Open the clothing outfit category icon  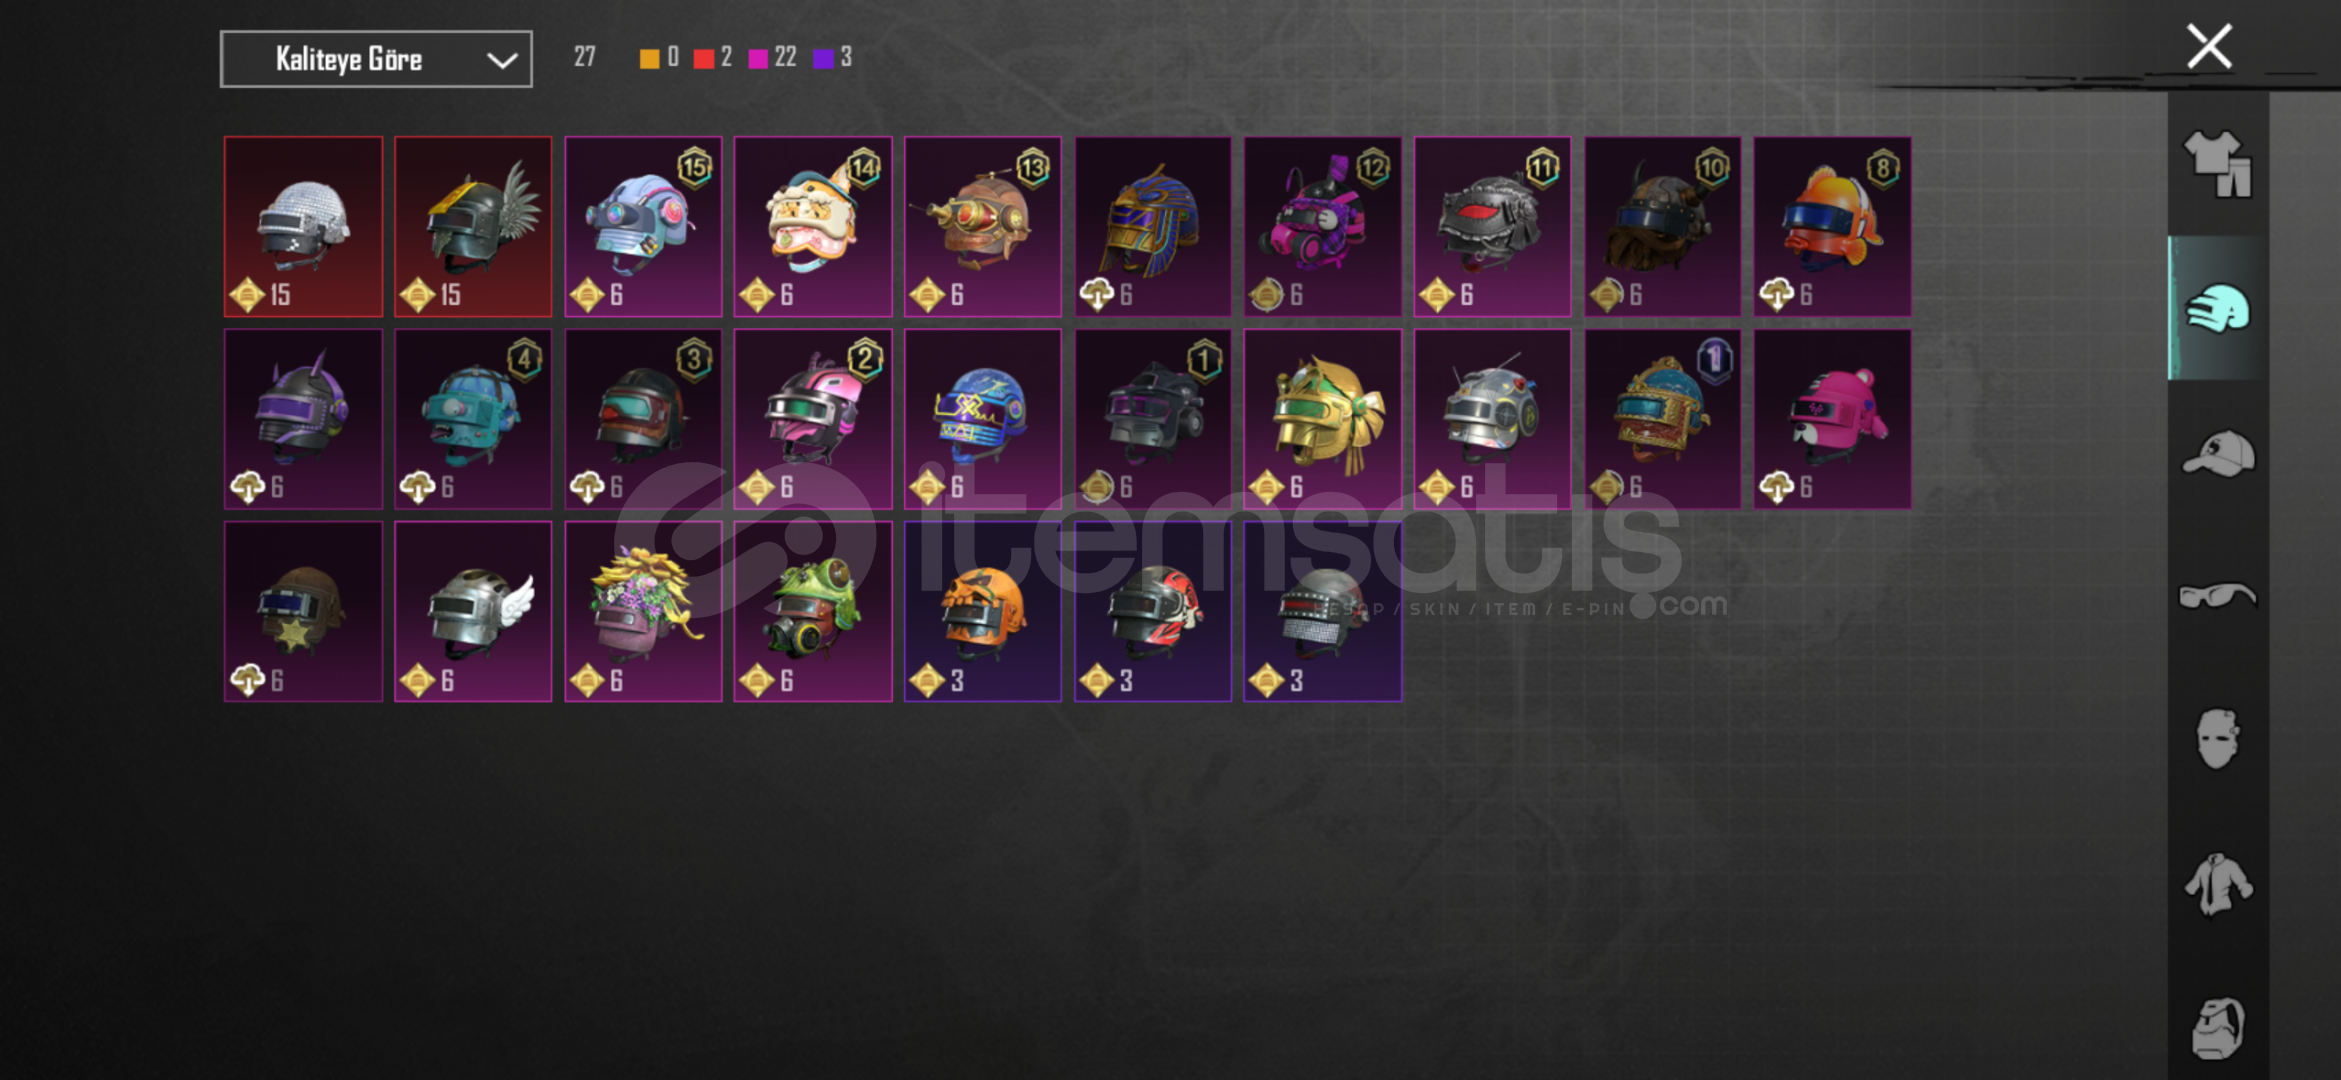(2217, 164)
